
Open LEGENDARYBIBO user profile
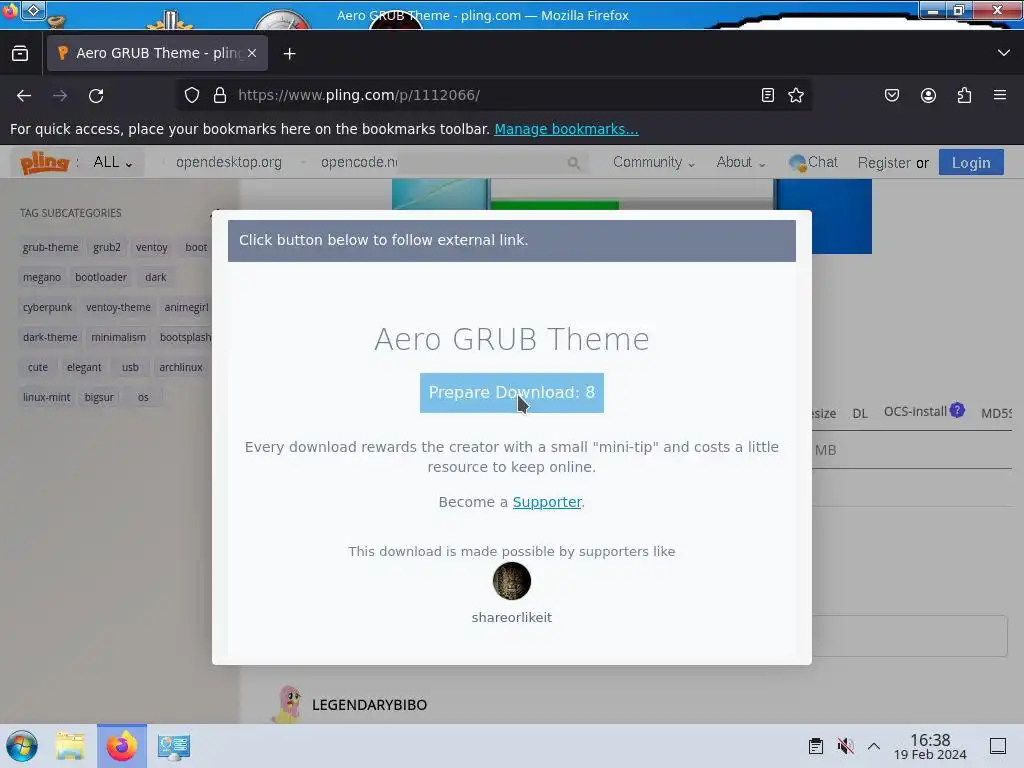pyautogui.click(x=369, y=705)
